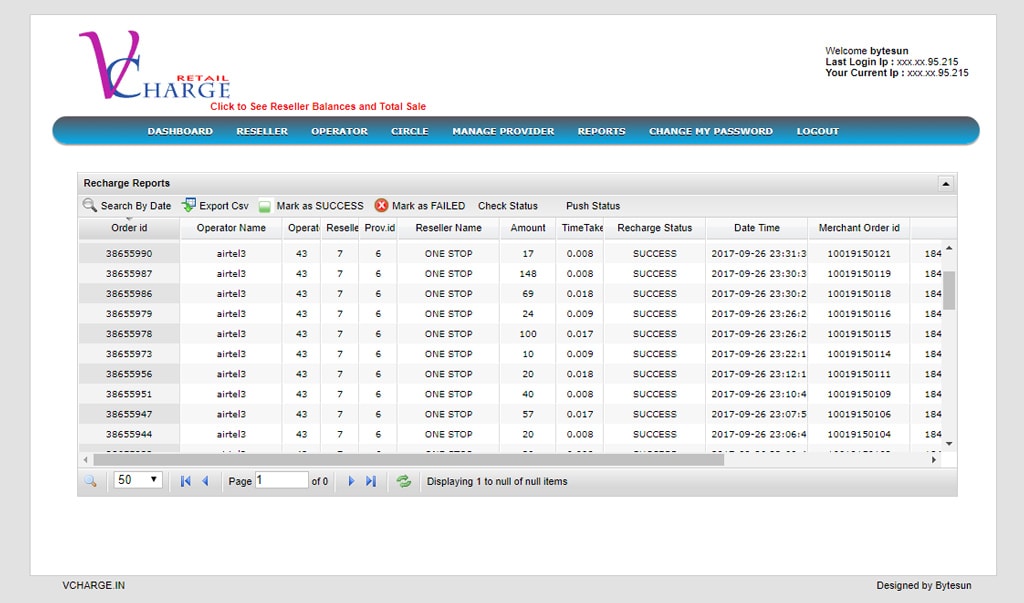Click the vertical scrollbar thumb of the grid

(949, 290)
